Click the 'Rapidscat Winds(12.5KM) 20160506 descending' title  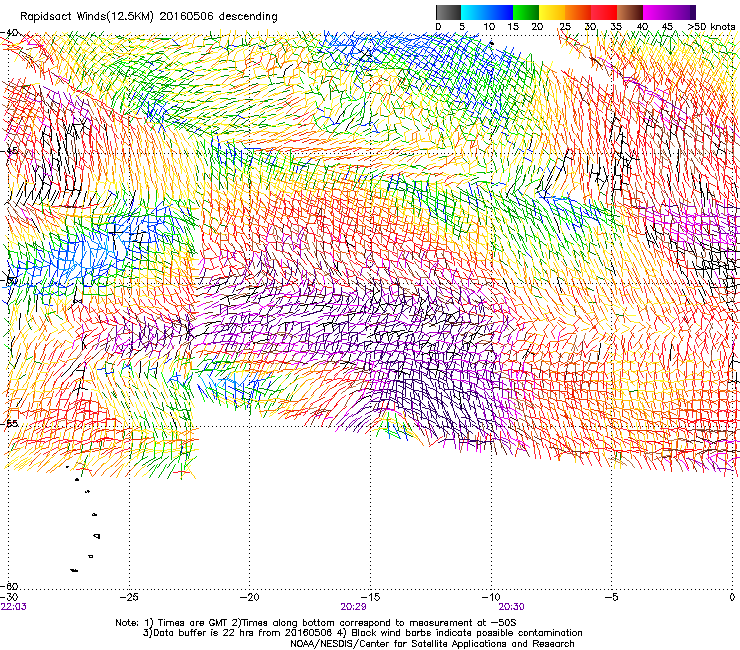[149, 17]
